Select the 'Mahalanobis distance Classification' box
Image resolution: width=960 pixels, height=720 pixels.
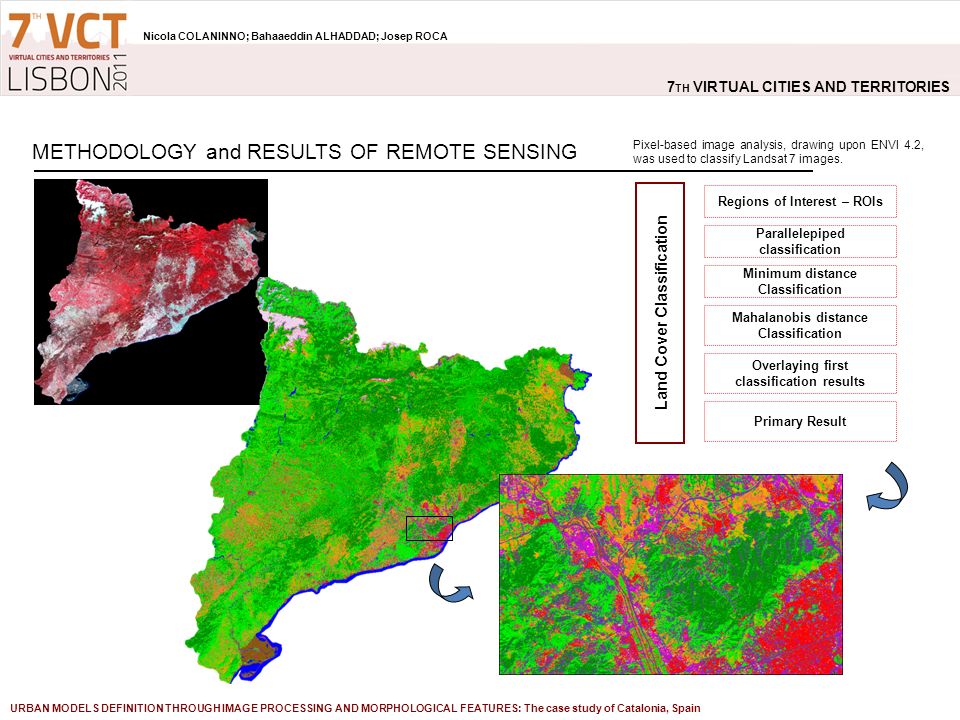[x=800, y=326]
